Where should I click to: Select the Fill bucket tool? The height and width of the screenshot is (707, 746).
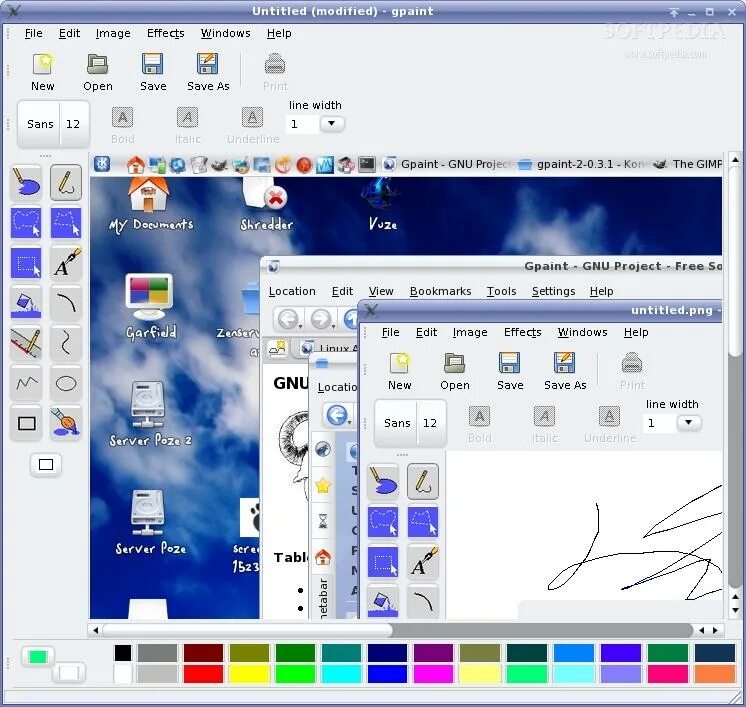click(26, 303)
